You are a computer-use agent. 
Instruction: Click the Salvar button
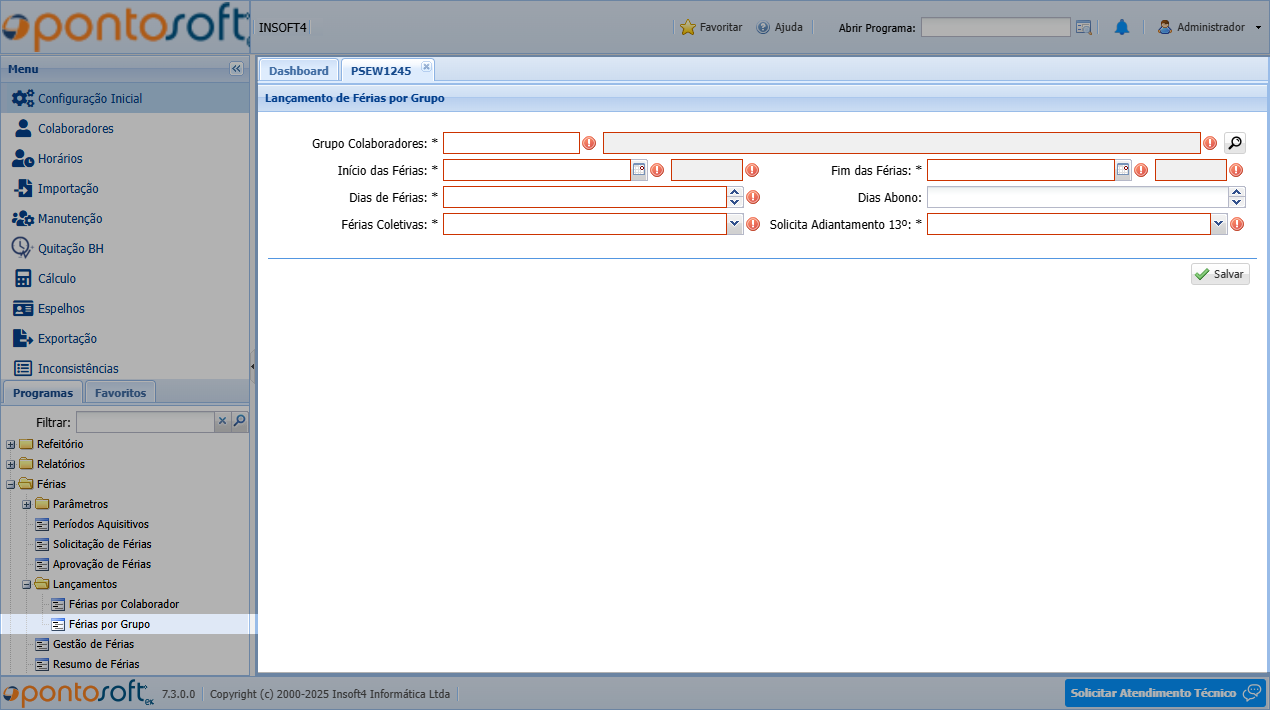[x=1220, y=274]
